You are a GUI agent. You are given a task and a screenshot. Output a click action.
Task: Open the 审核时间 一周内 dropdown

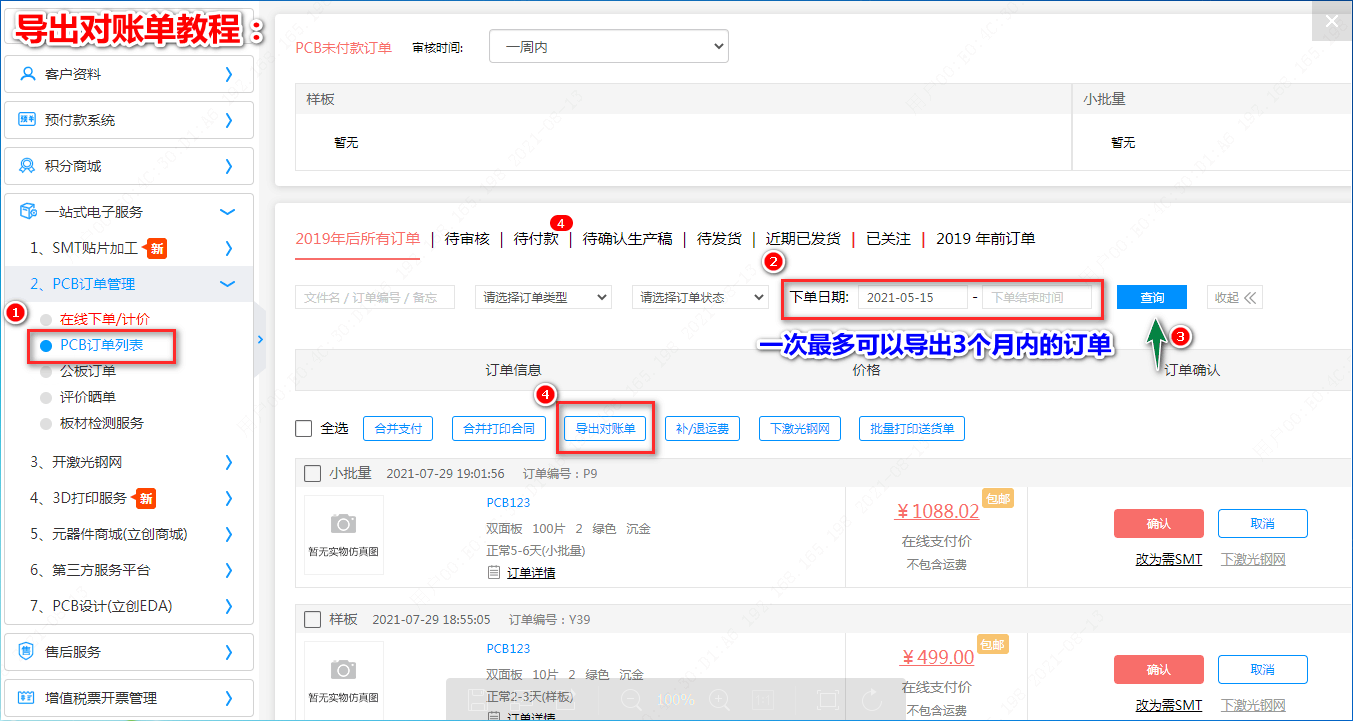coord(608,47)
